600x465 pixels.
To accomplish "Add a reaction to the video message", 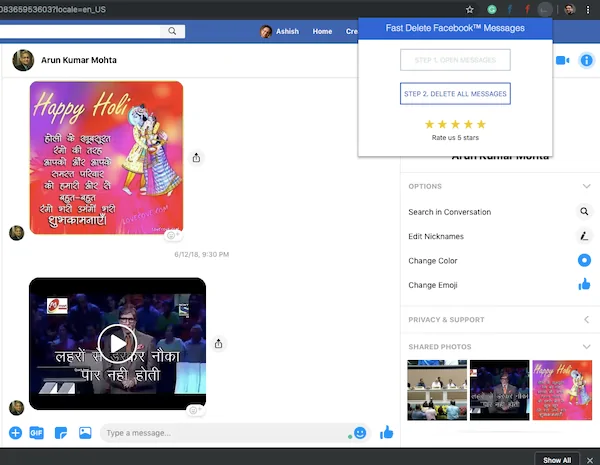I will 195,410.
